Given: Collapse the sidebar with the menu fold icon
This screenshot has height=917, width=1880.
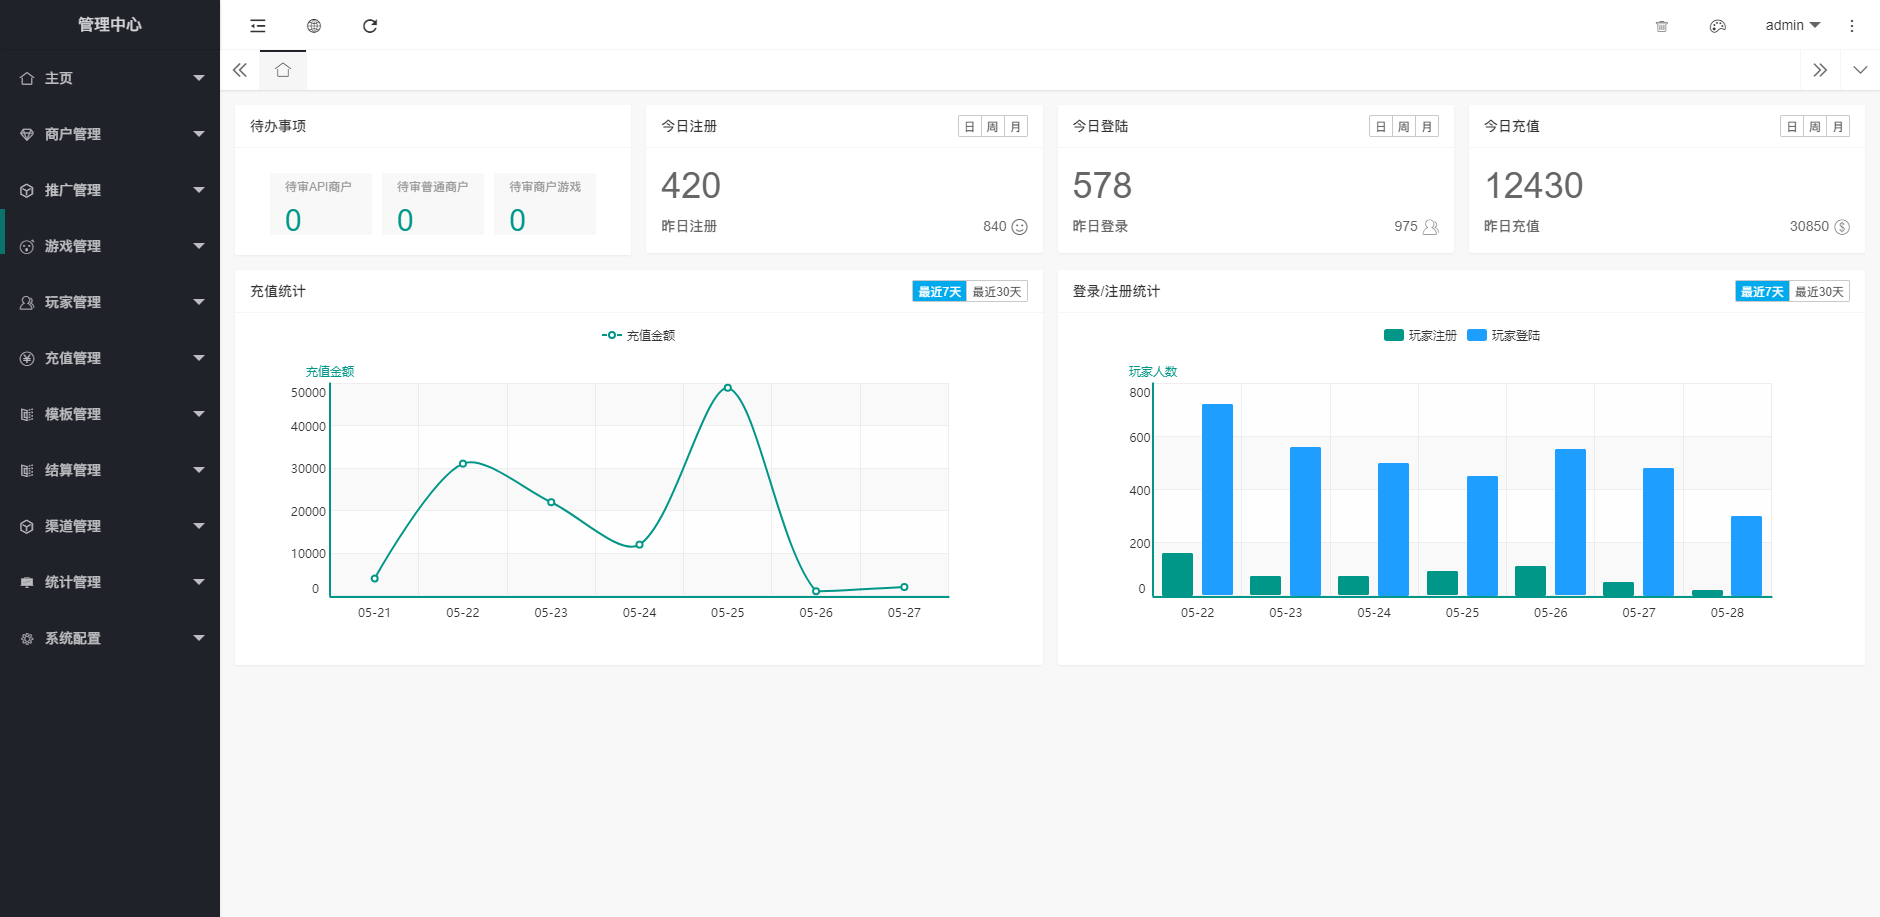Looking at the screenshot, I should pos(258,26).
